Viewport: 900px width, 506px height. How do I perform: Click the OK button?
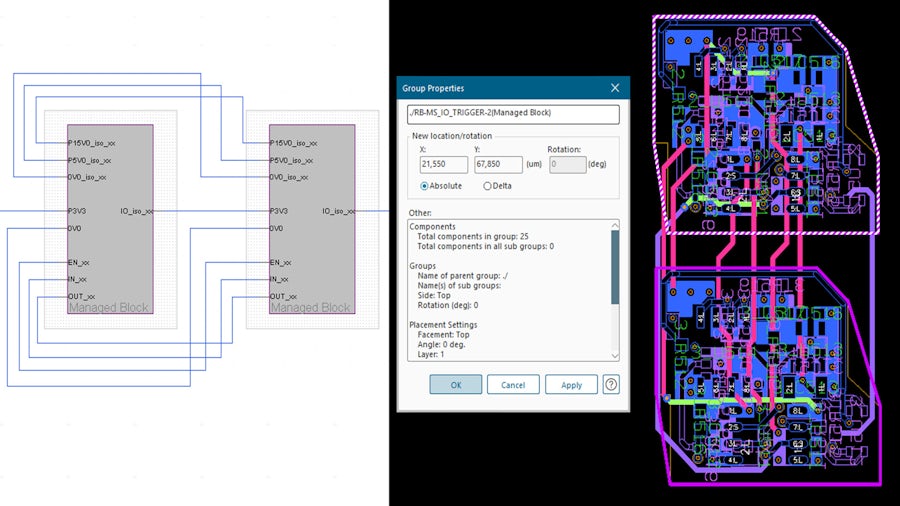click(x=455, y=385)
